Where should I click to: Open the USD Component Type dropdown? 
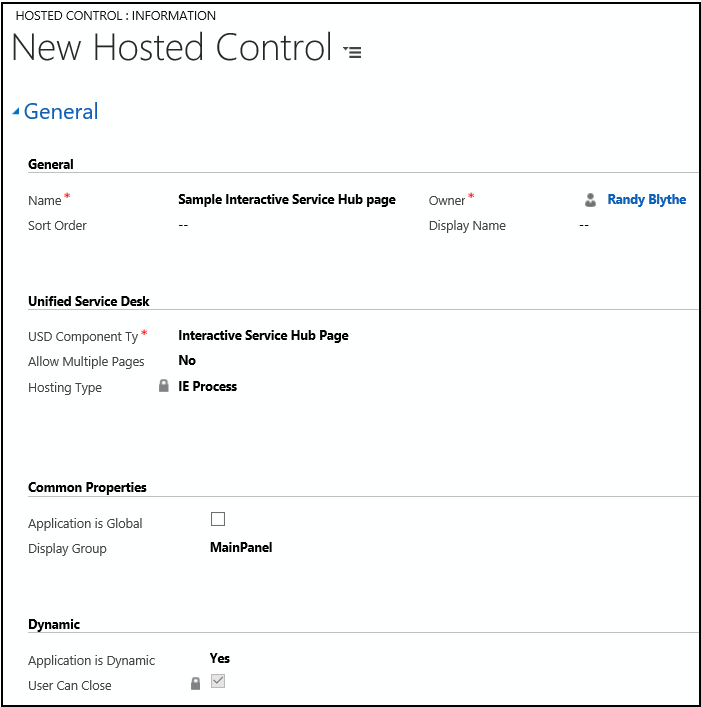(263, 336)
